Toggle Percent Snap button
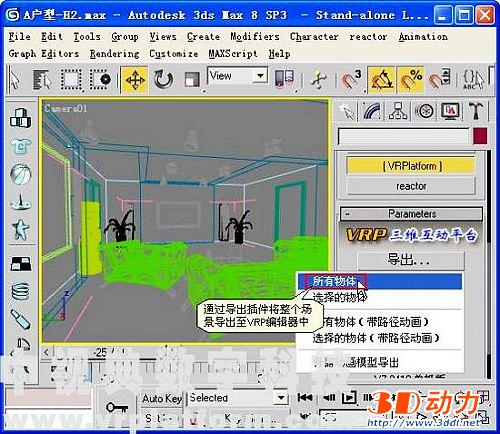Image resolution: width=500 pixels, height=434 pixels. tap(410, 79)
